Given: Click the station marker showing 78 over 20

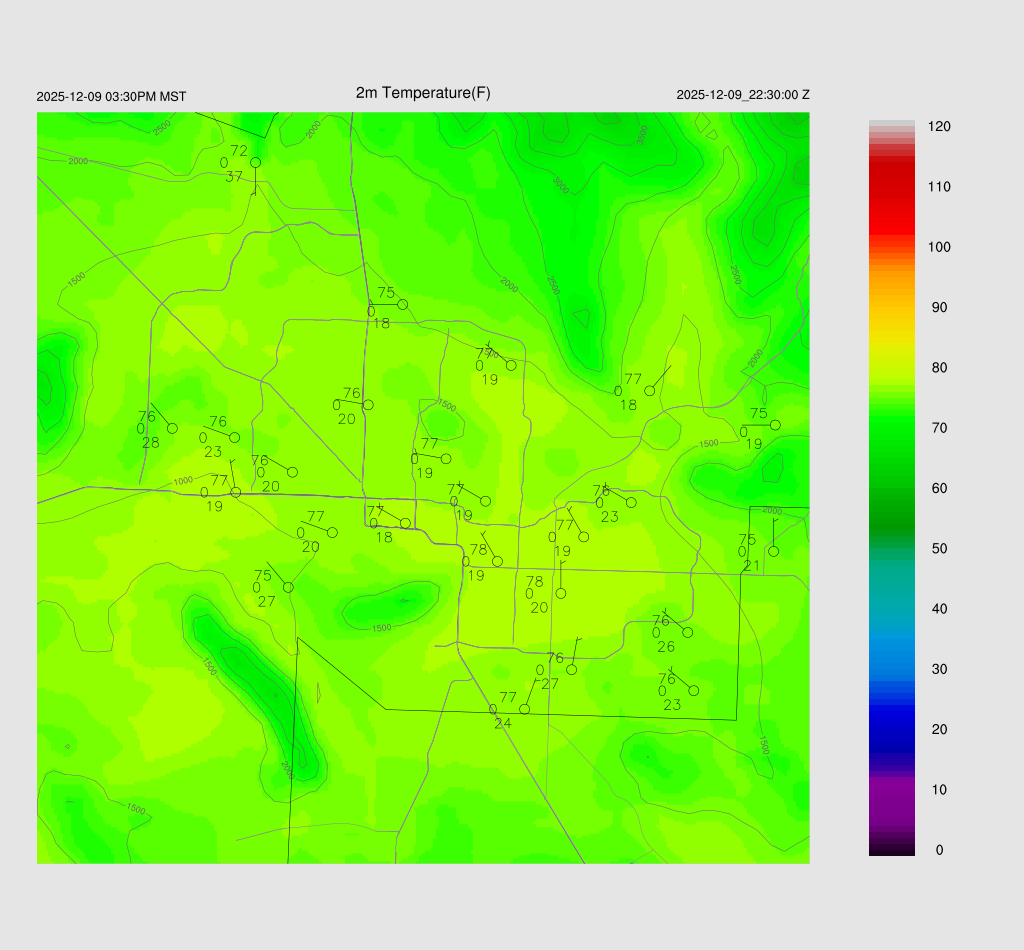Looking at the screenshot, I should pyautogui.click(x=561, y=593).
